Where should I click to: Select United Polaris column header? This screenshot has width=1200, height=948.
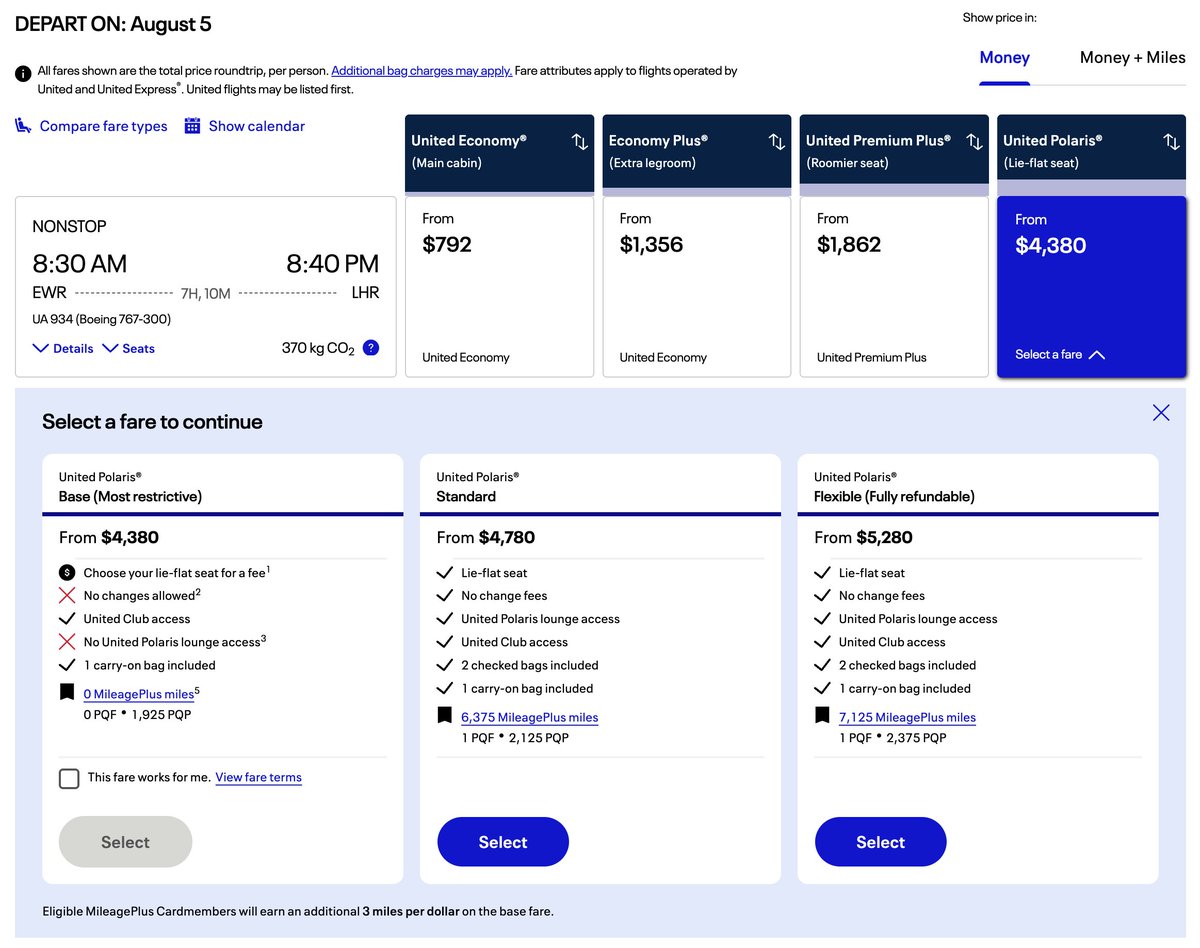[1092, 153]
